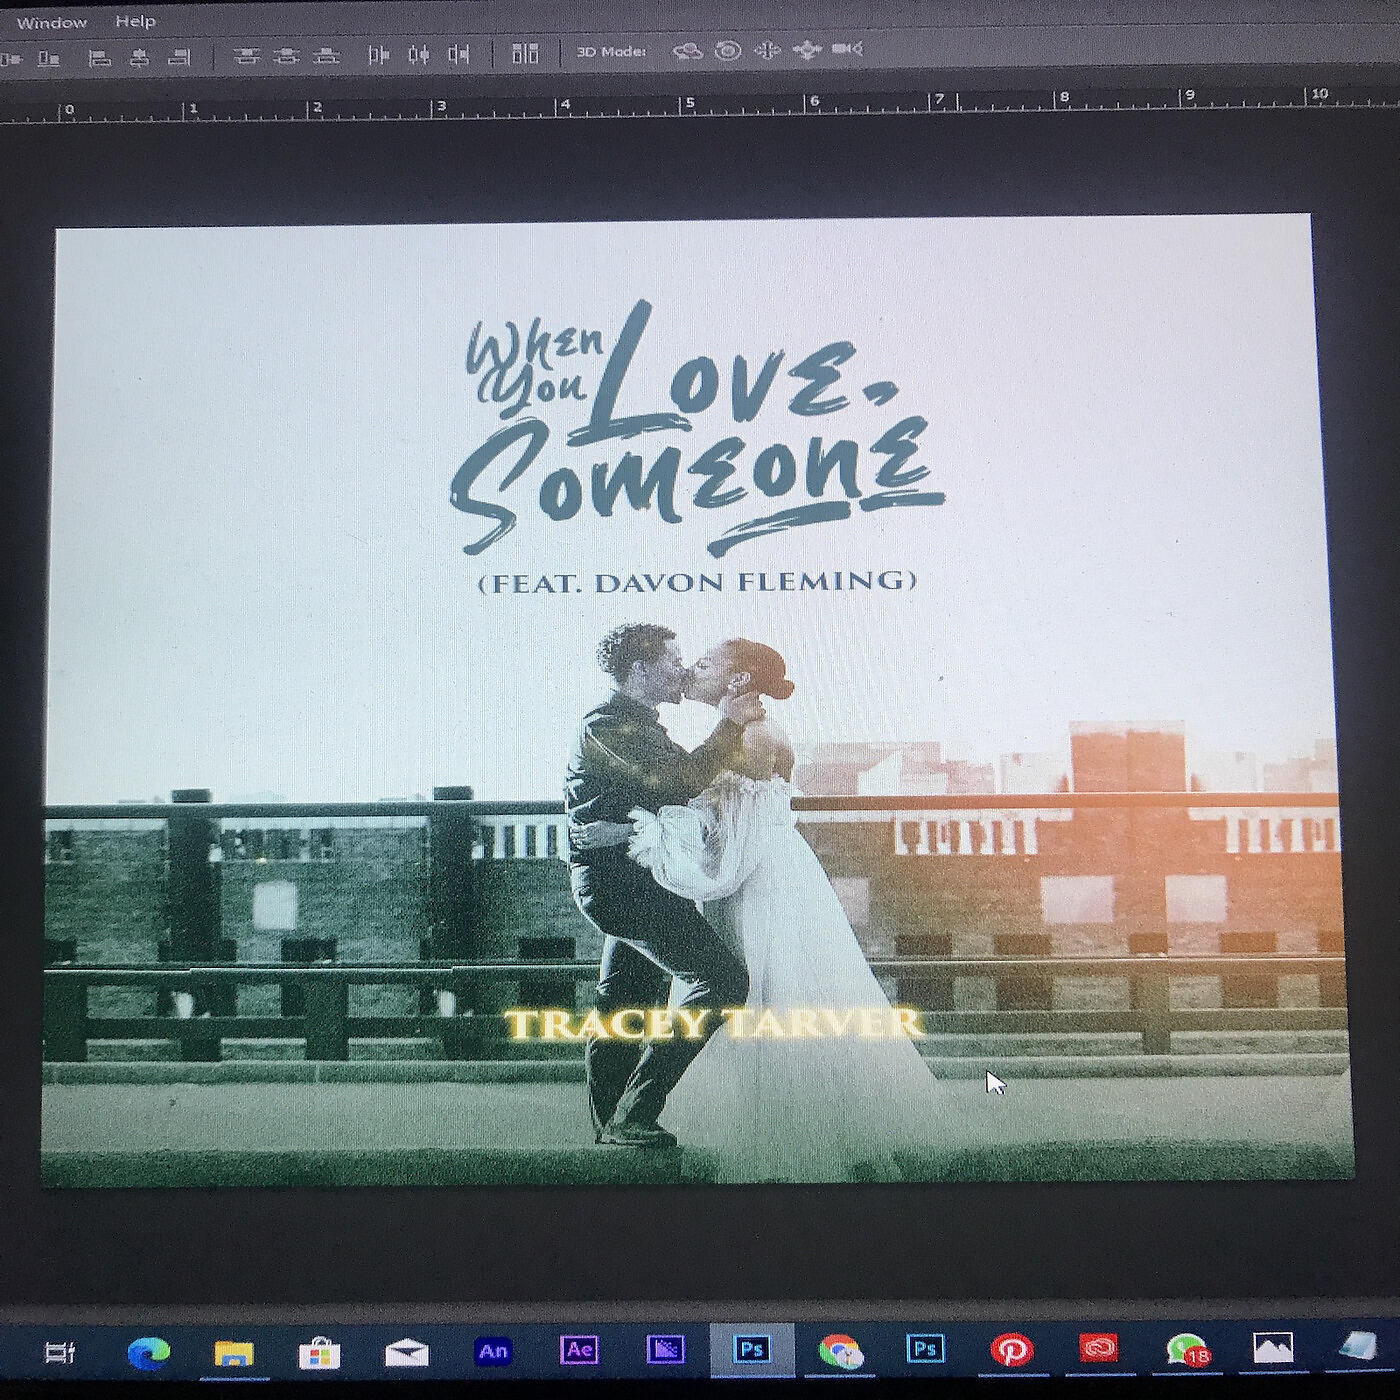Open the Help menu
Image resolution: width=1400 pixels, height=1400 pixels.
(135, 21)
